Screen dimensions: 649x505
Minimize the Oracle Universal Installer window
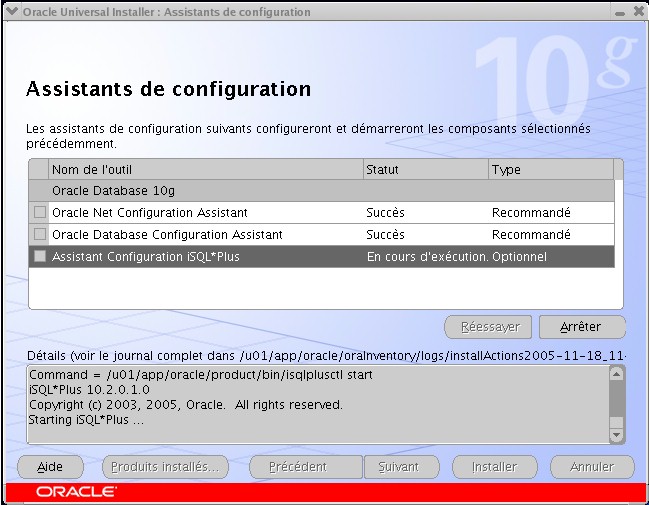click(x=620, y=12)
